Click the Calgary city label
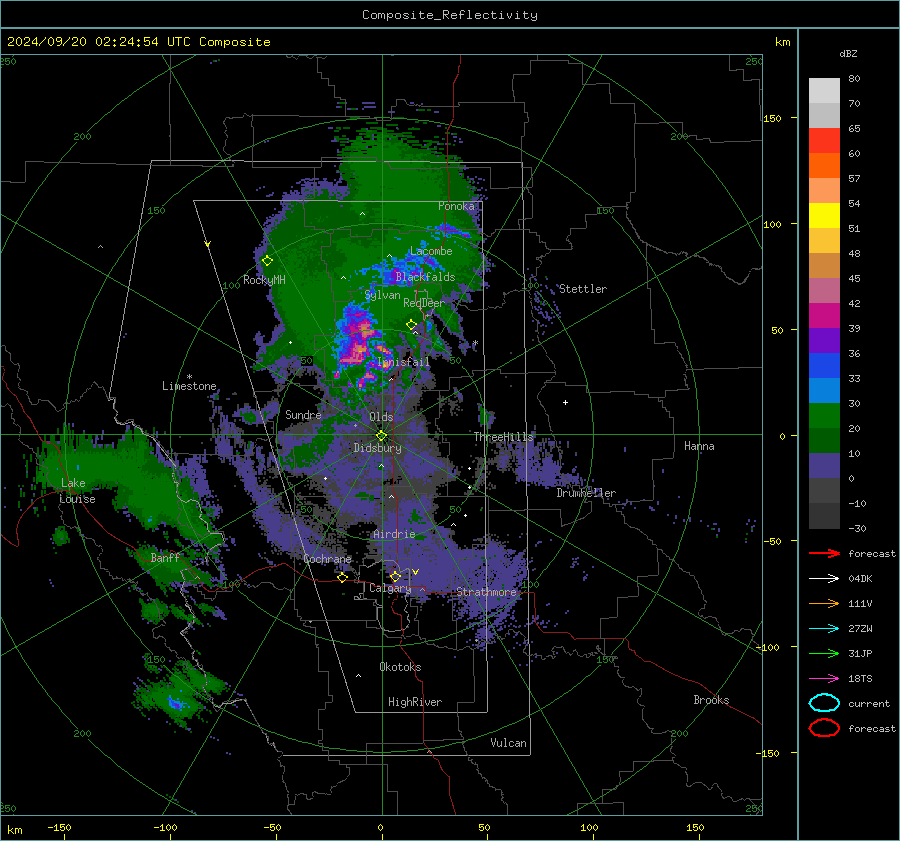This screenshot has width=900, height=841. 390,588
